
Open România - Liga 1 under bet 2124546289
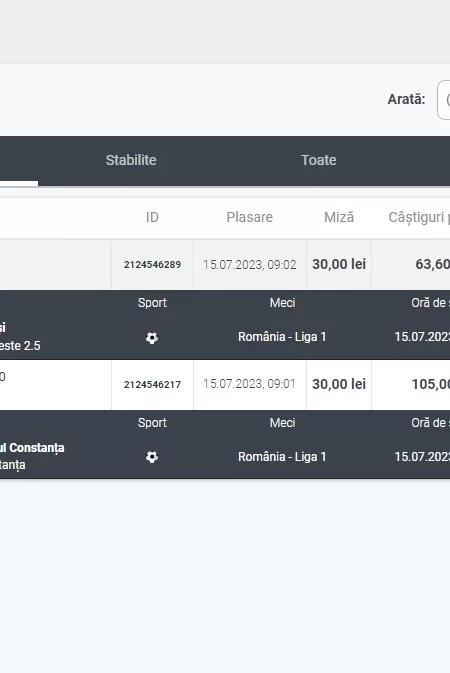point(282,337)
